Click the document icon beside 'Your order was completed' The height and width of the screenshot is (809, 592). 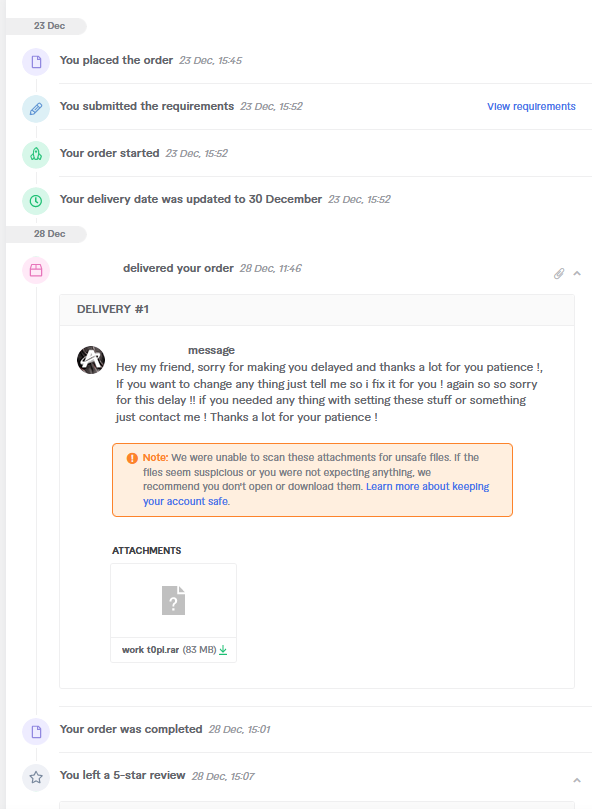tap(36, 731)
